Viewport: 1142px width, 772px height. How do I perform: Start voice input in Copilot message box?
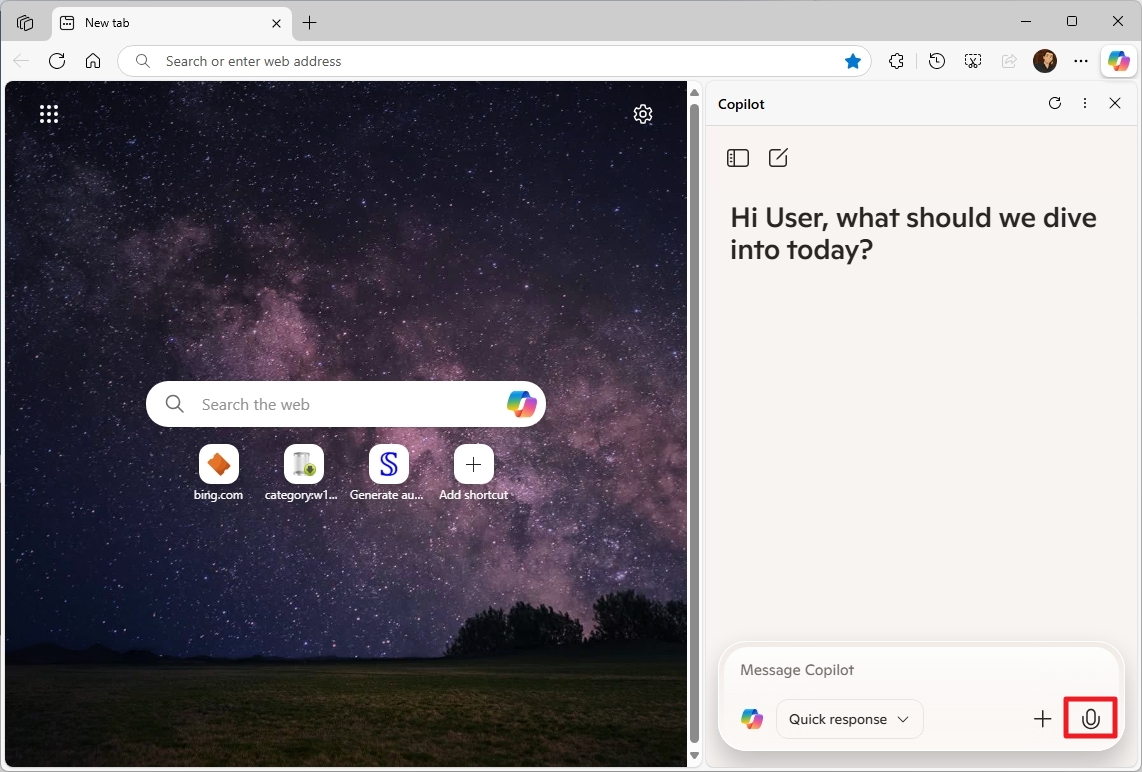[1090, 718]
